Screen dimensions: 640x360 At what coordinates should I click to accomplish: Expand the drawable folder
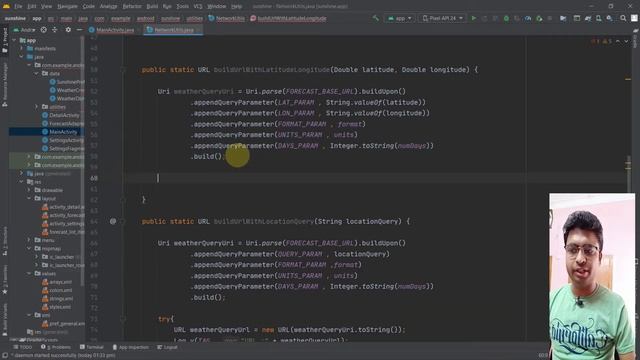pyautogui.click(x=29, y=190)
